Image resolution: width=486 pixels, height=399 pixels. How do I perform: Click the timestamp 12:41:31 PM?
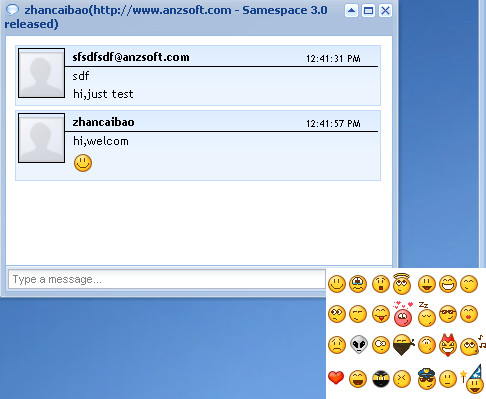tap(333, 59)
